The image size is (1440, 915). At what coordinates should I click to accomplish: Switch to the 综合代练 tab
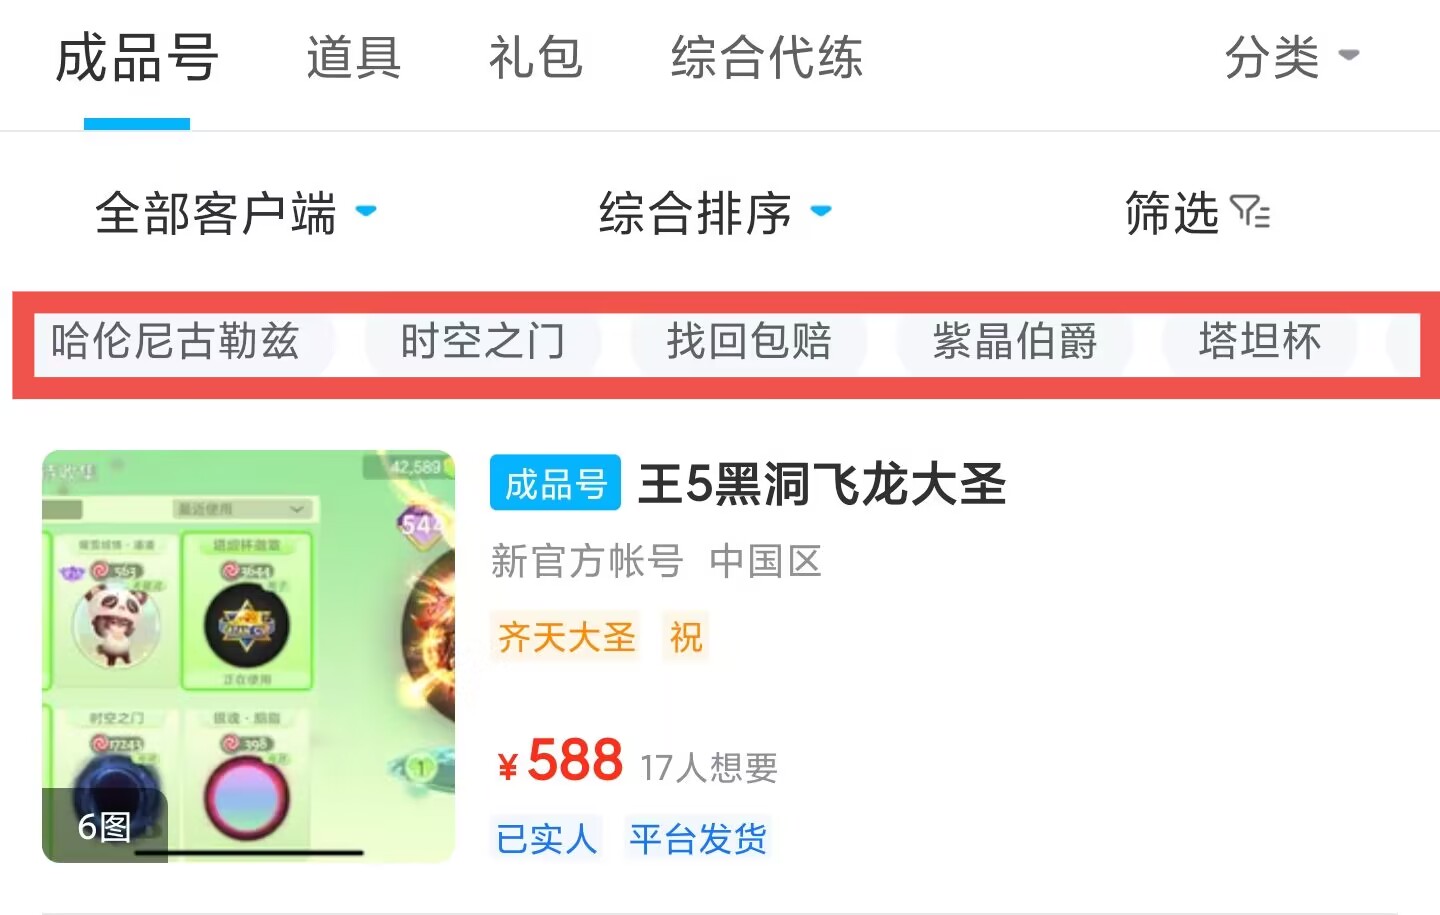(x=767, y=57)
